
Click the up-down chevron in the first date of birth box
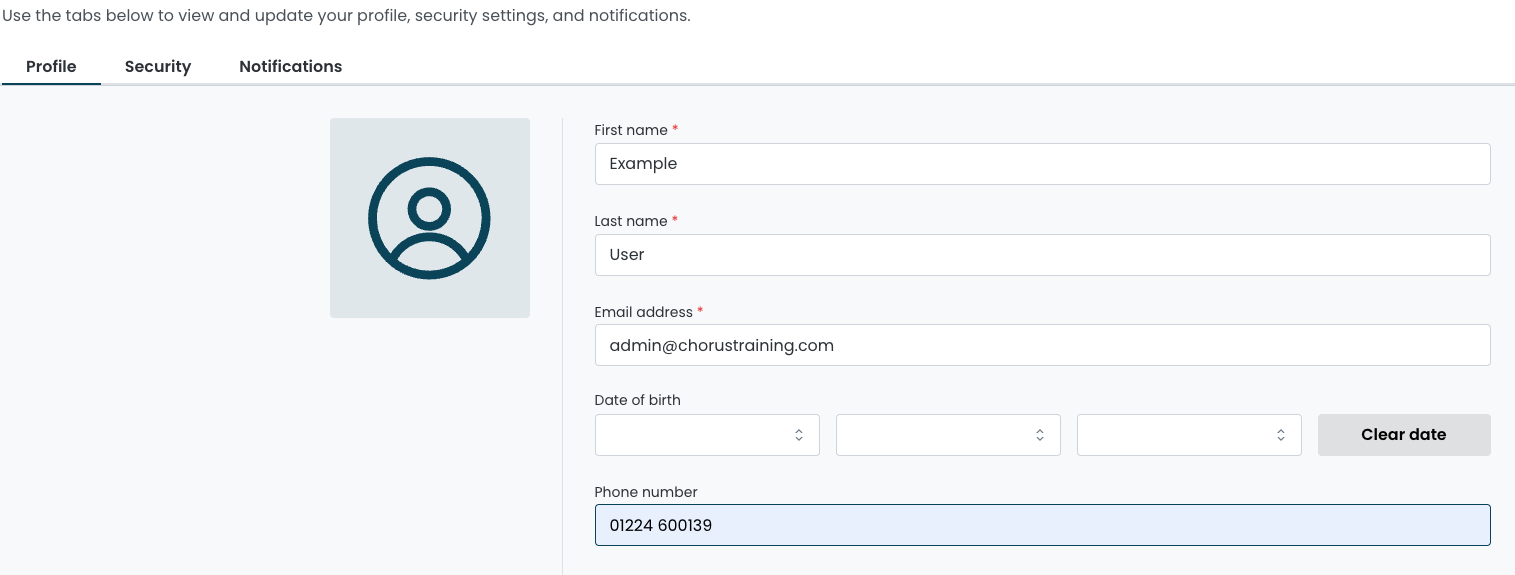(x=798, y=435)
